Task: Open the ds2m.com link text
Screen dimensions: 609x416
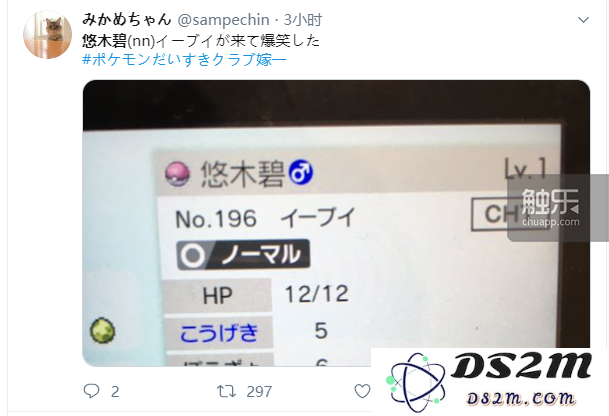Action: [x=520, y=399]
